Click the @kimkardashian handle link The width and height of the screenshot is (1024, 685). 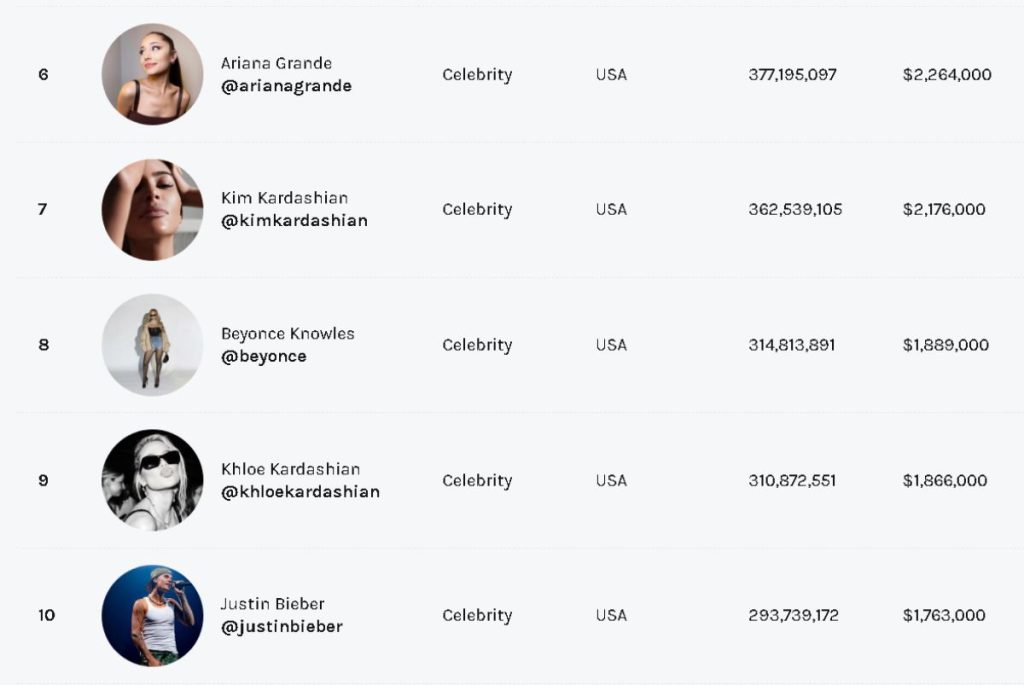coord(294,221)
